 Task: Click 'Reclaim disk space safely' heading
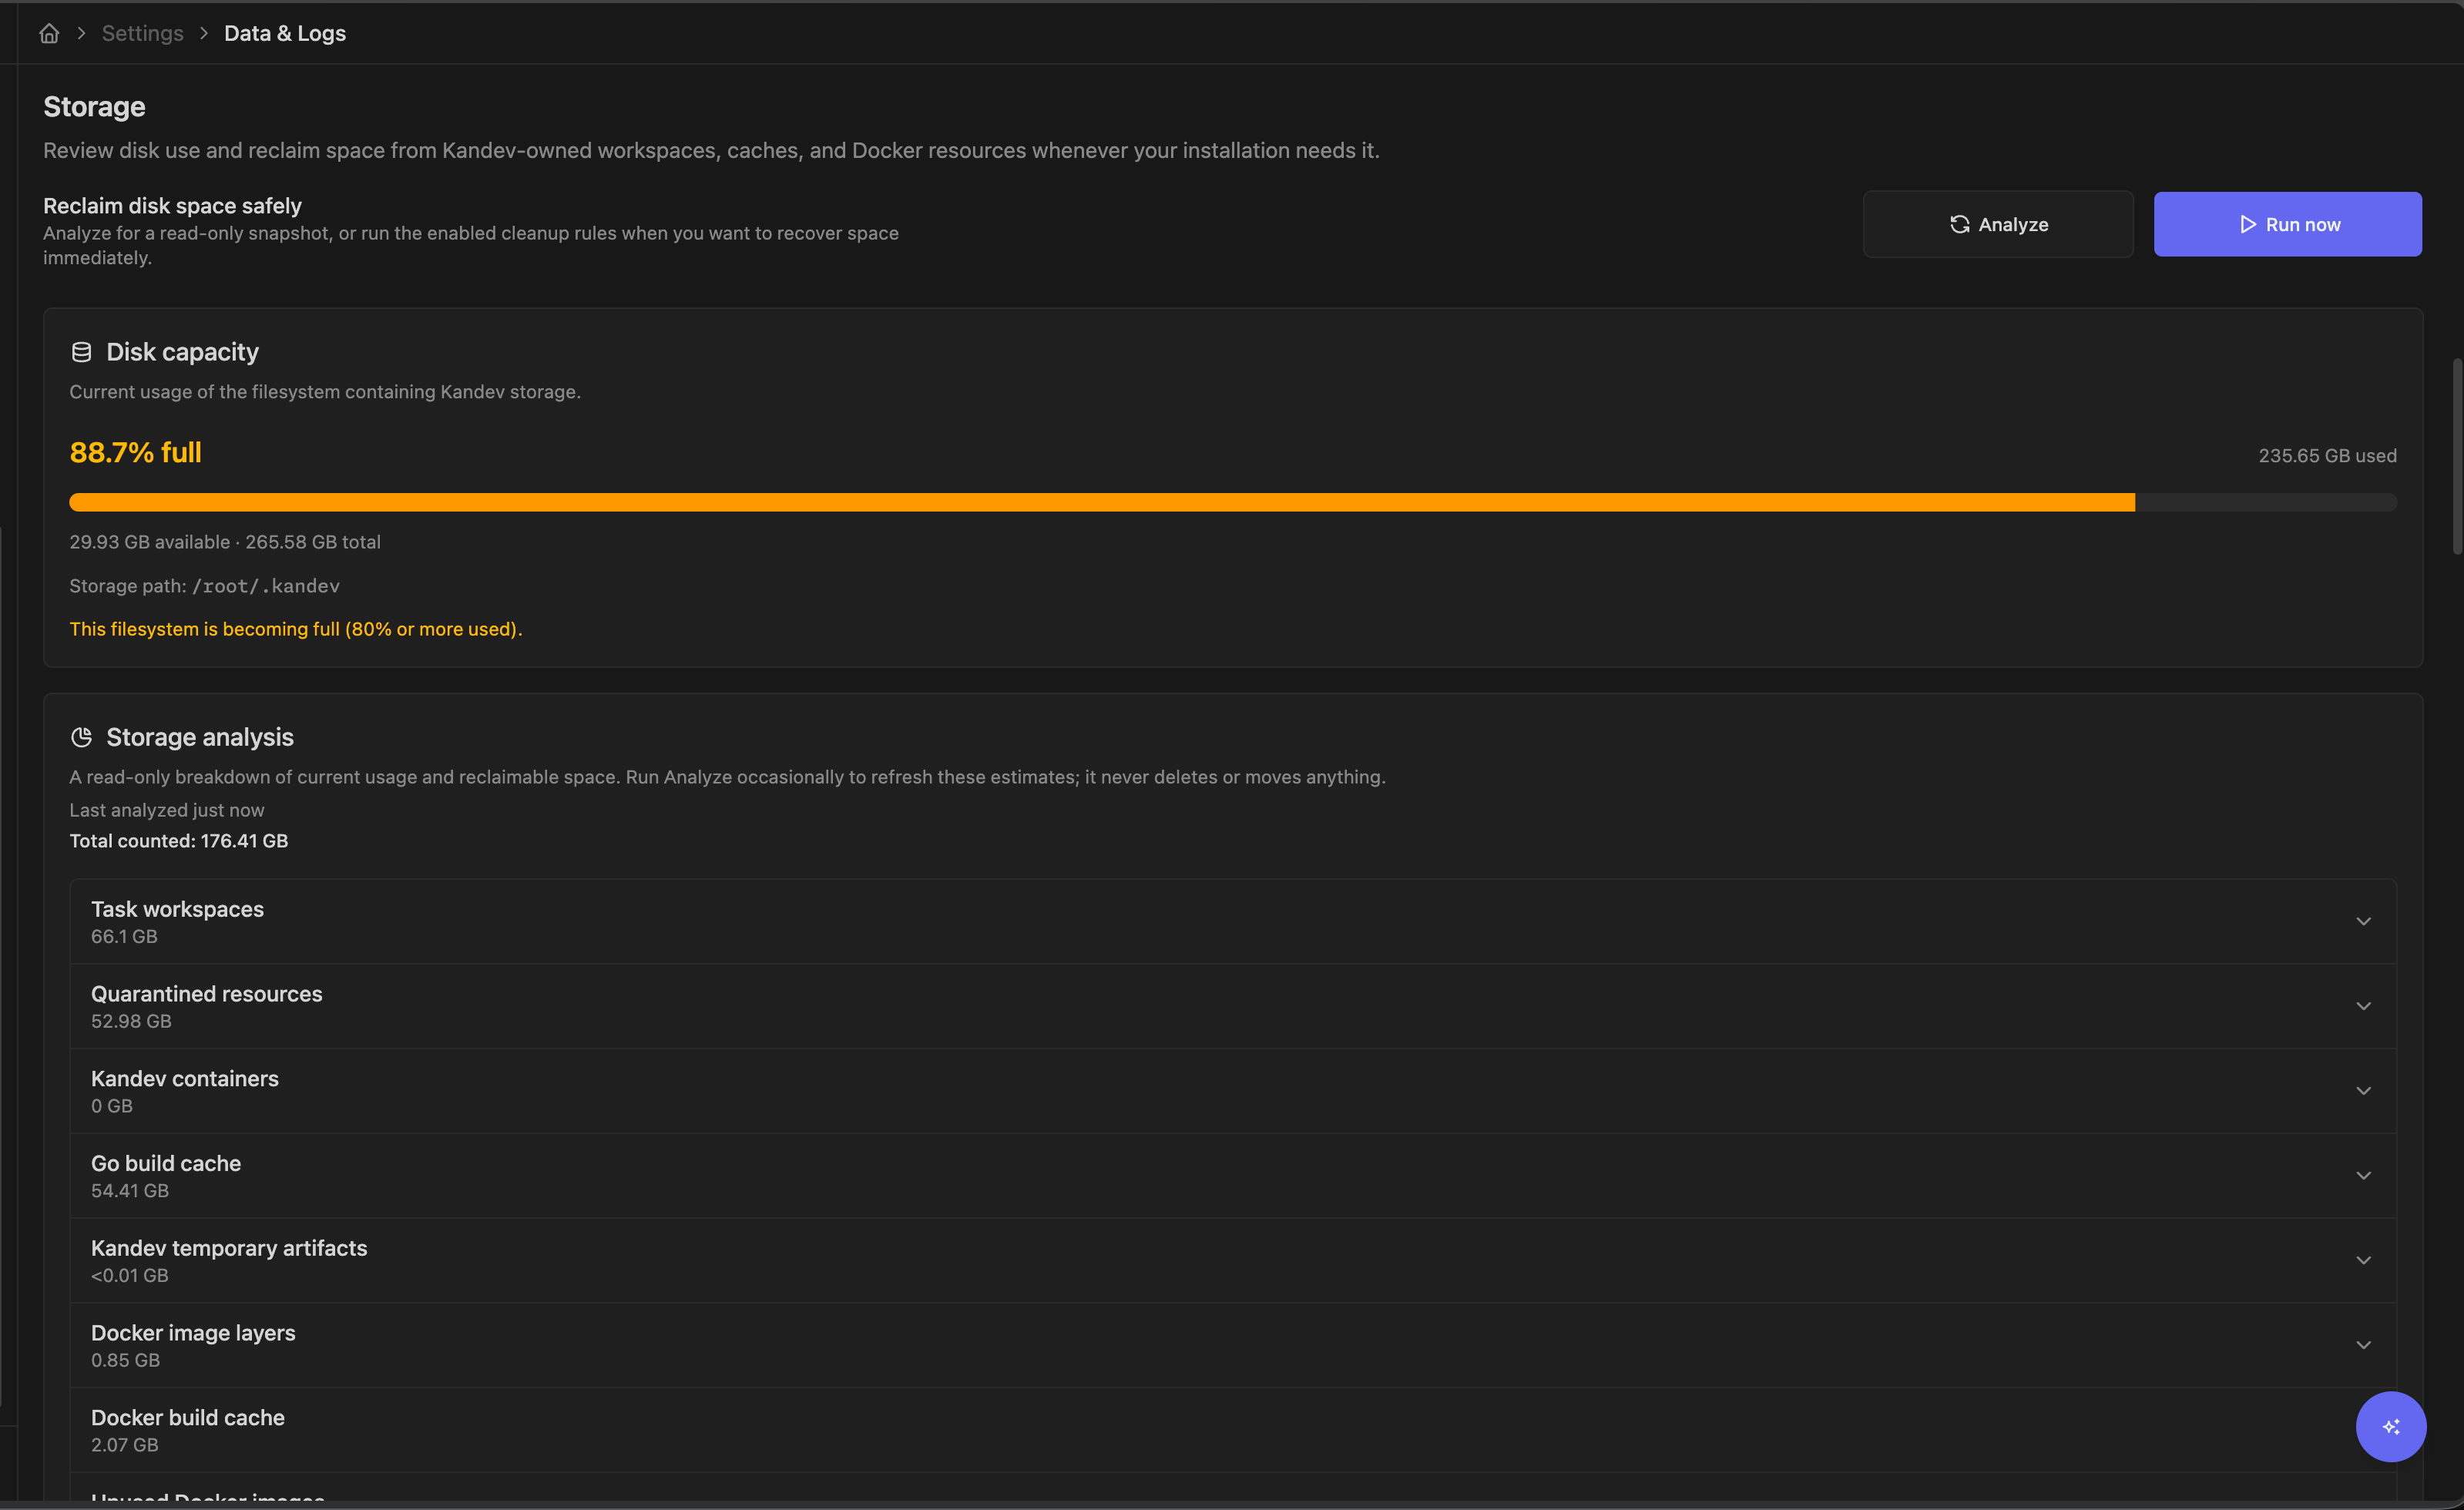pyautogui.click(x=172, y=205)
